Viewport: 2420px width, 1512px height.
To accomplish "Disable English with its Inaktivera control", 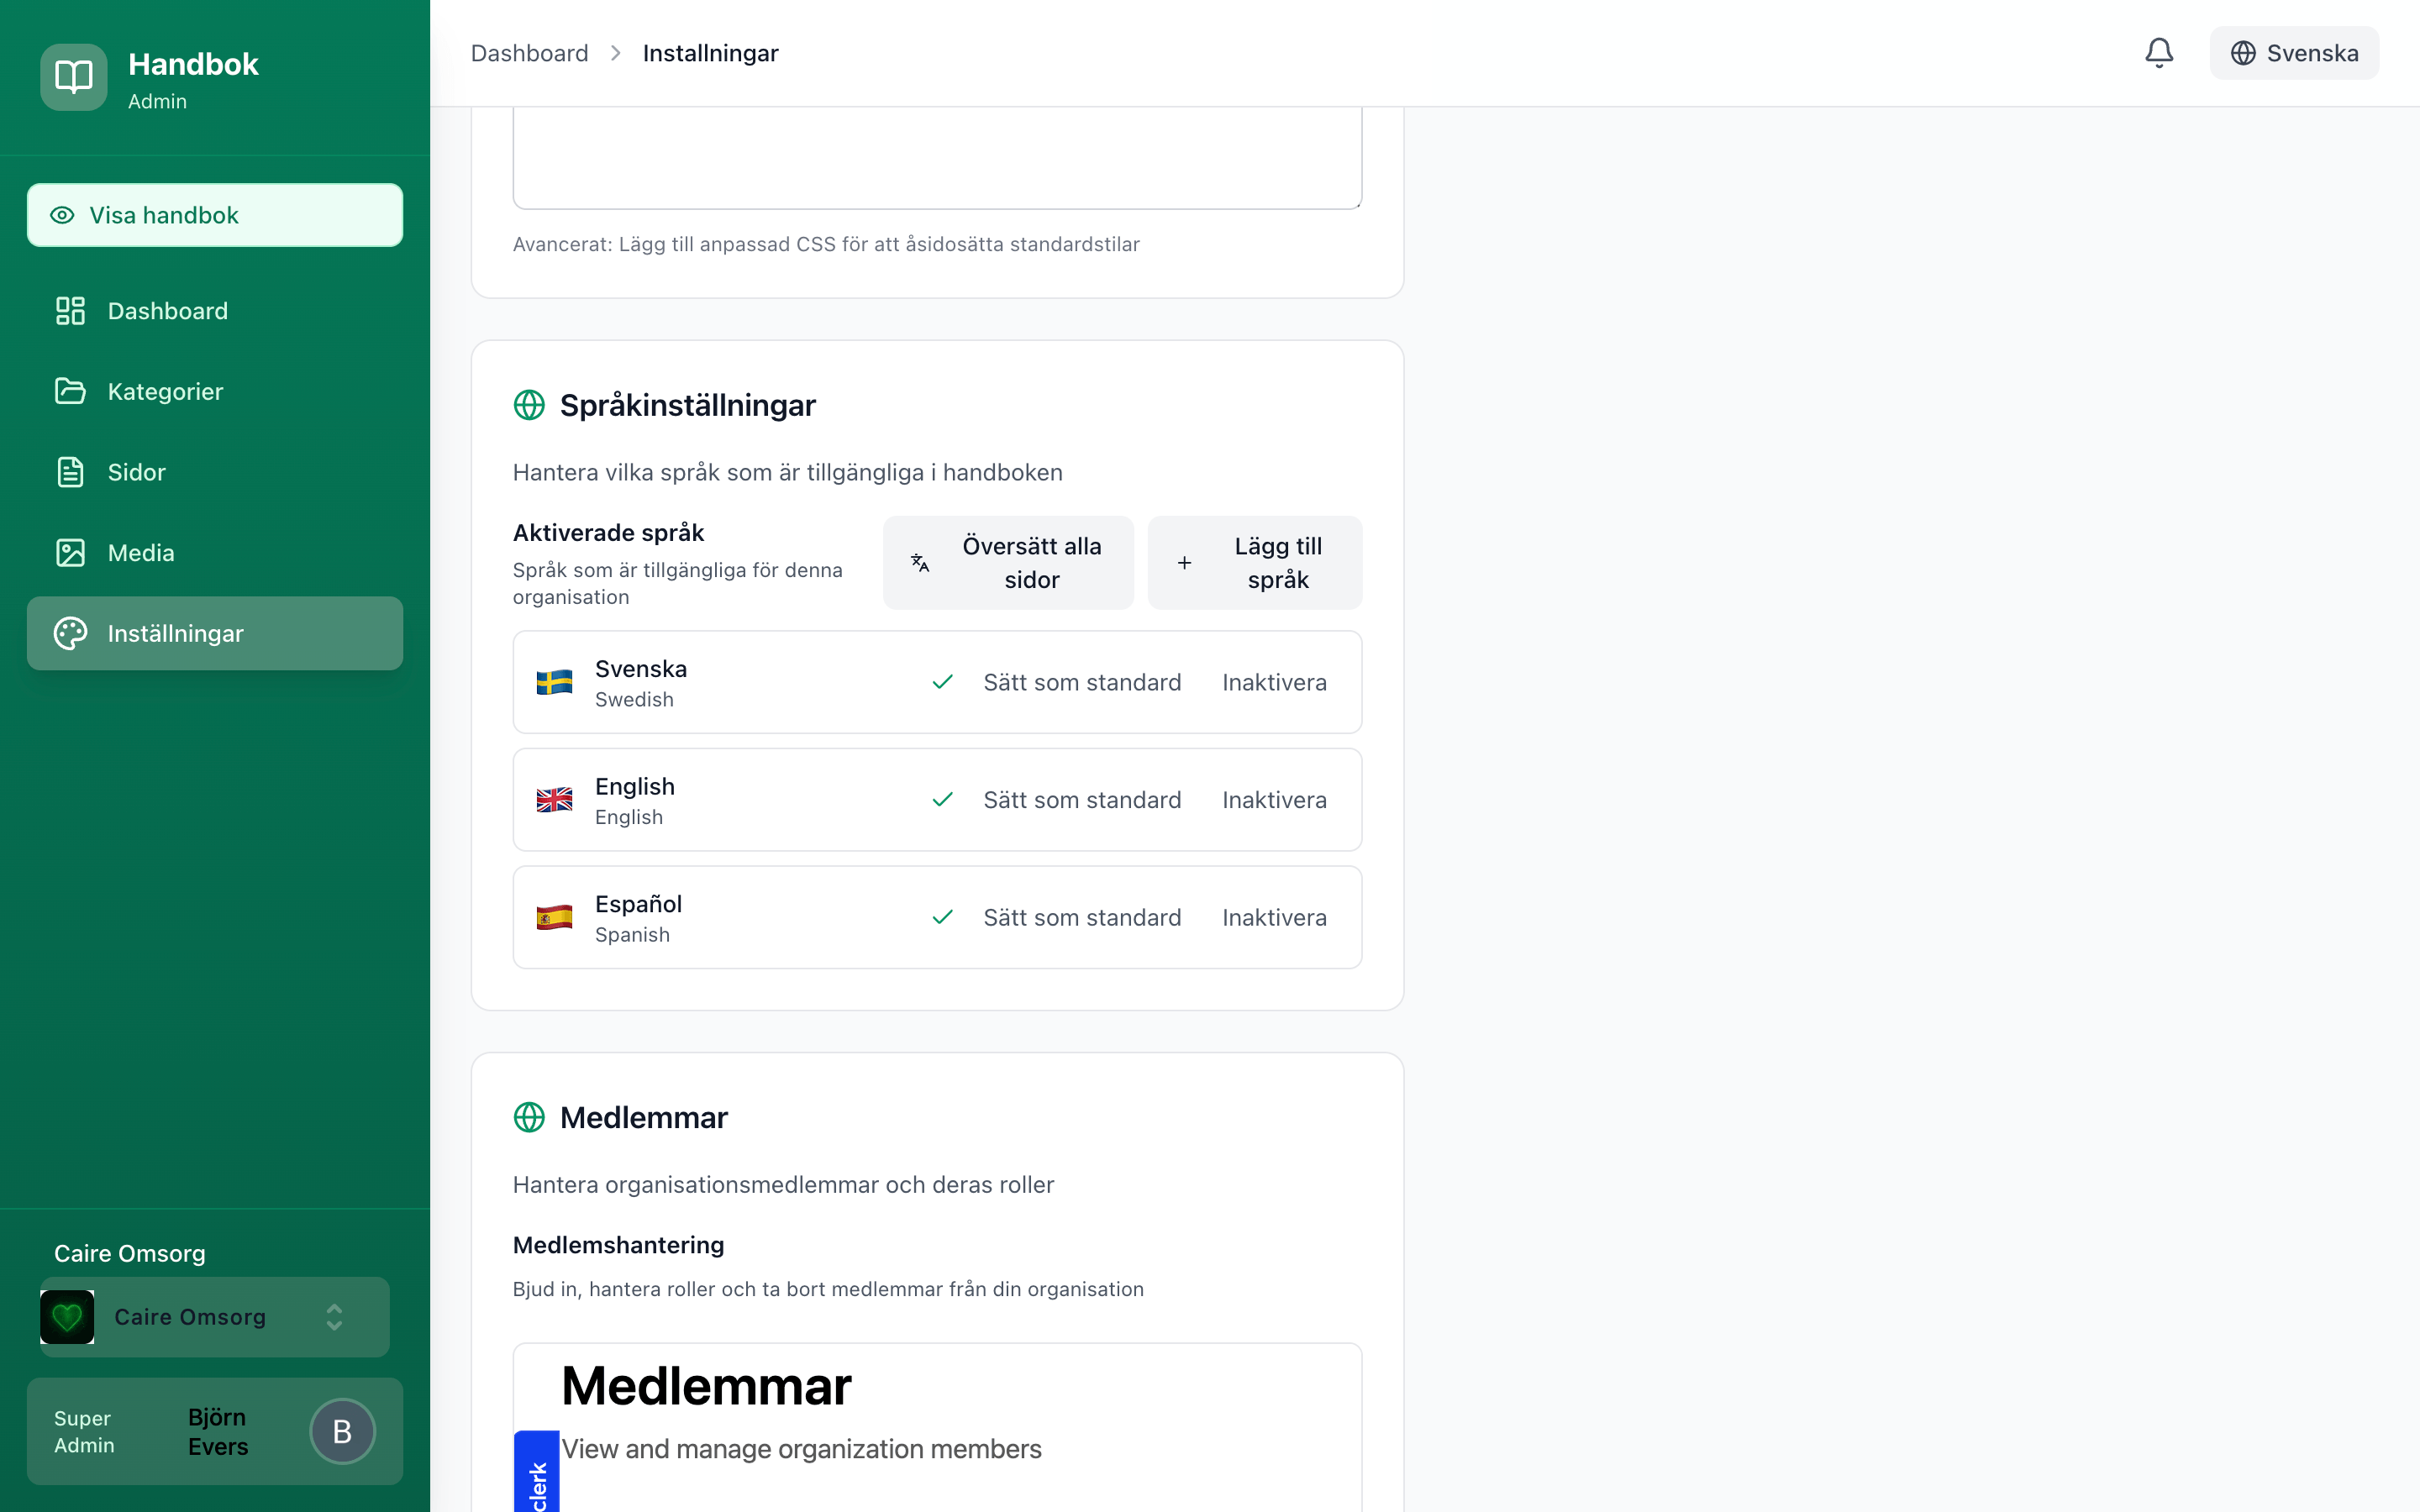I will point(1274,800).
